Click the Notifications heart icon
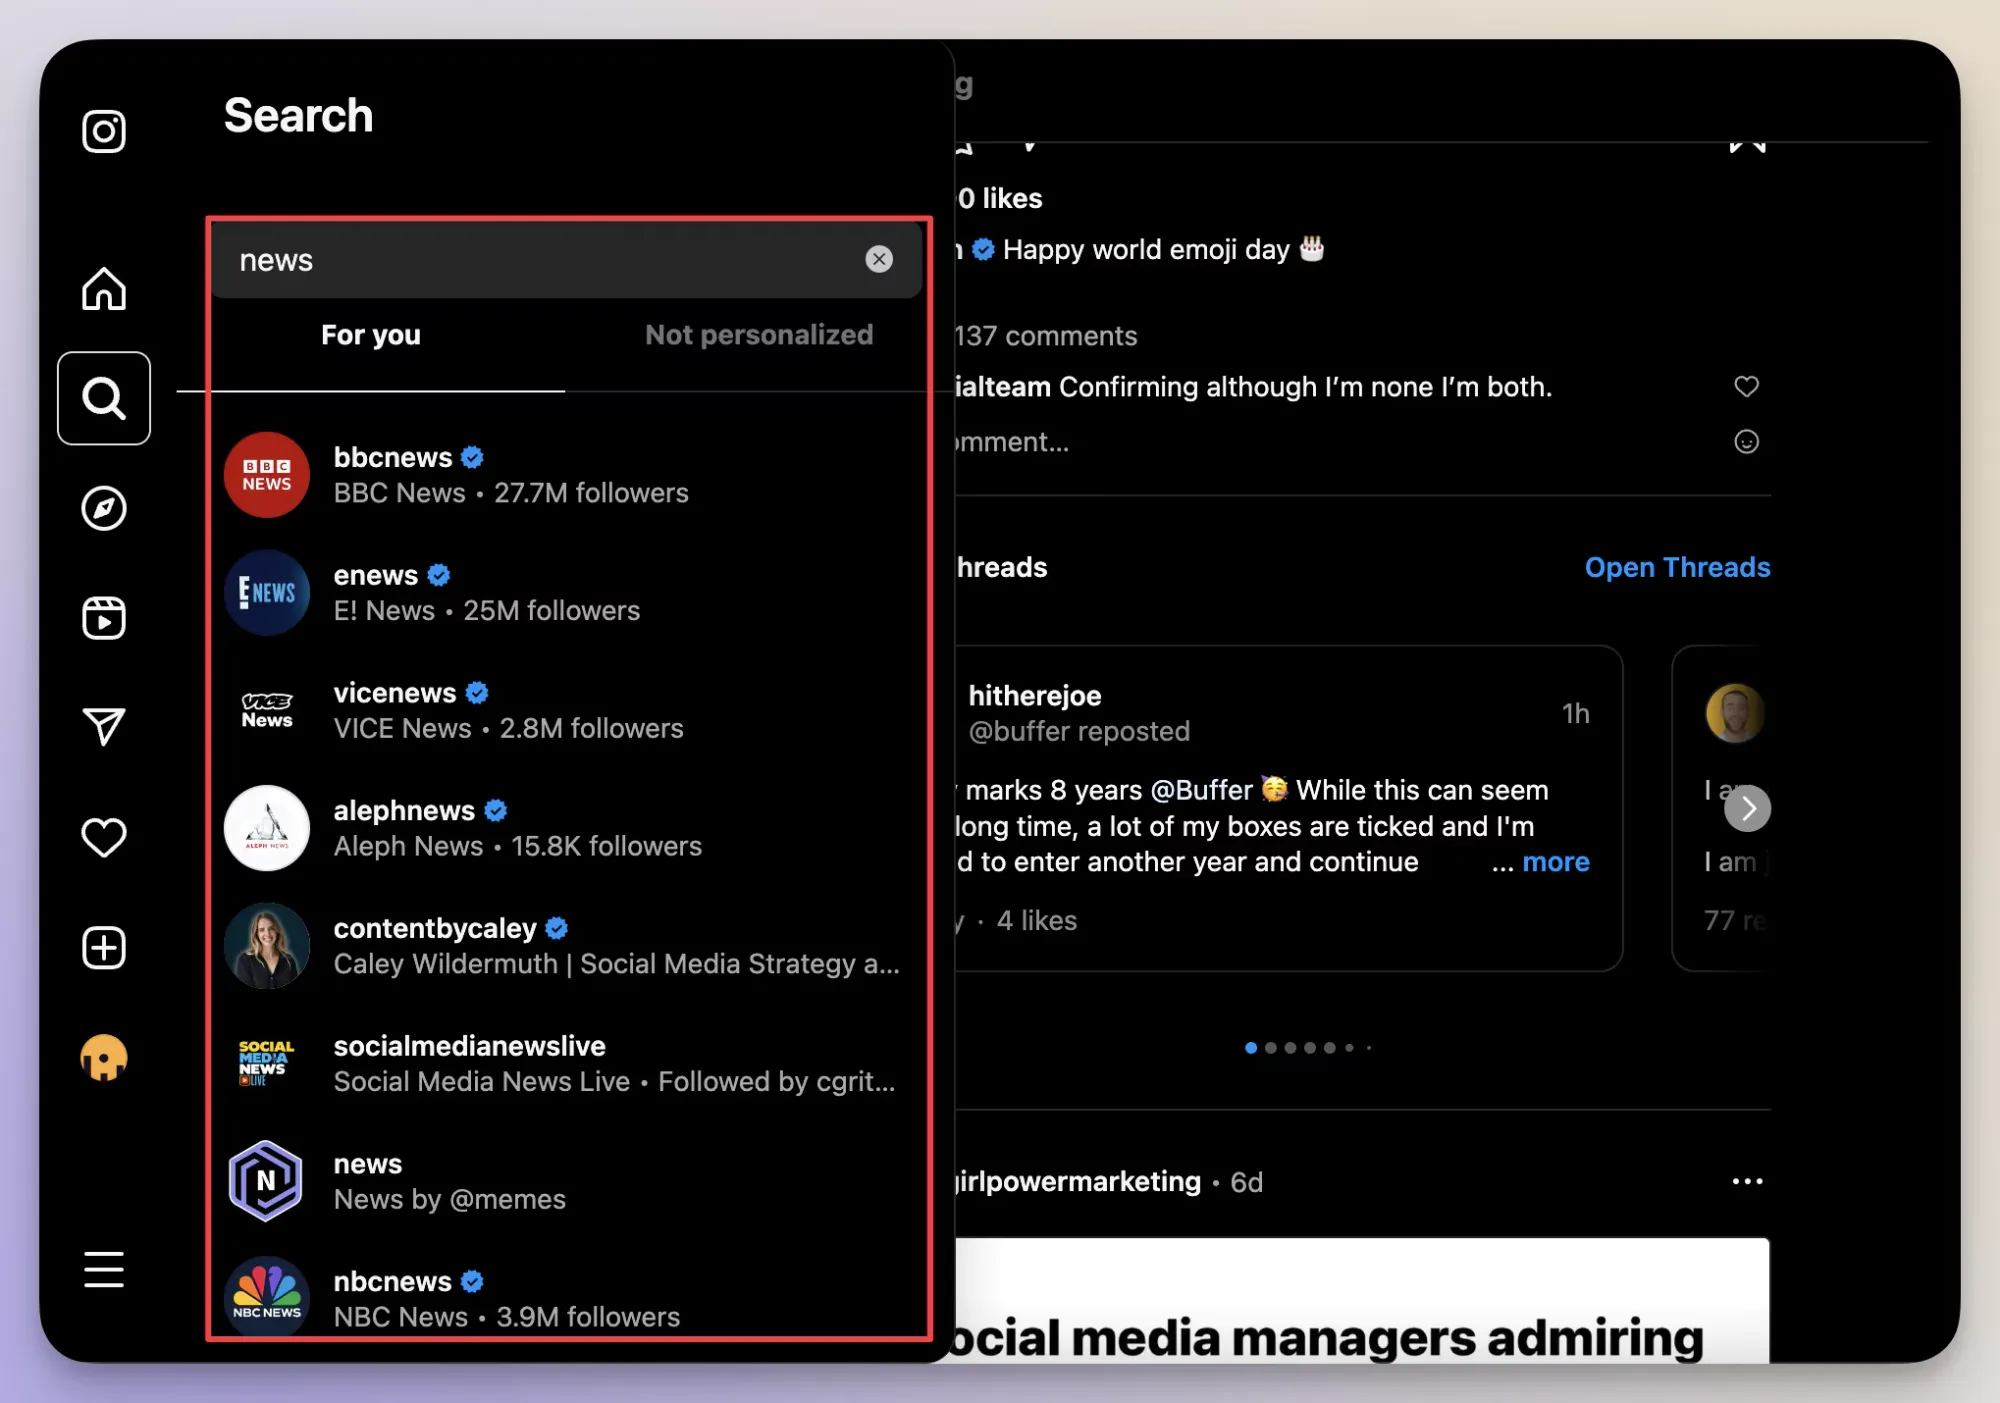The image size is (2000, 1403). pos(103,838)
